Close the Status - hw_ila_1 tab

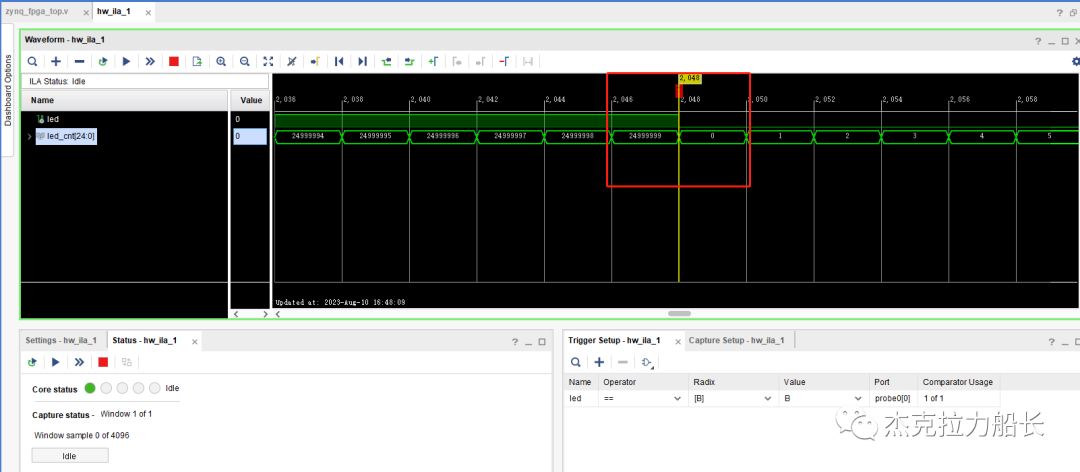(x=195, y=341)
